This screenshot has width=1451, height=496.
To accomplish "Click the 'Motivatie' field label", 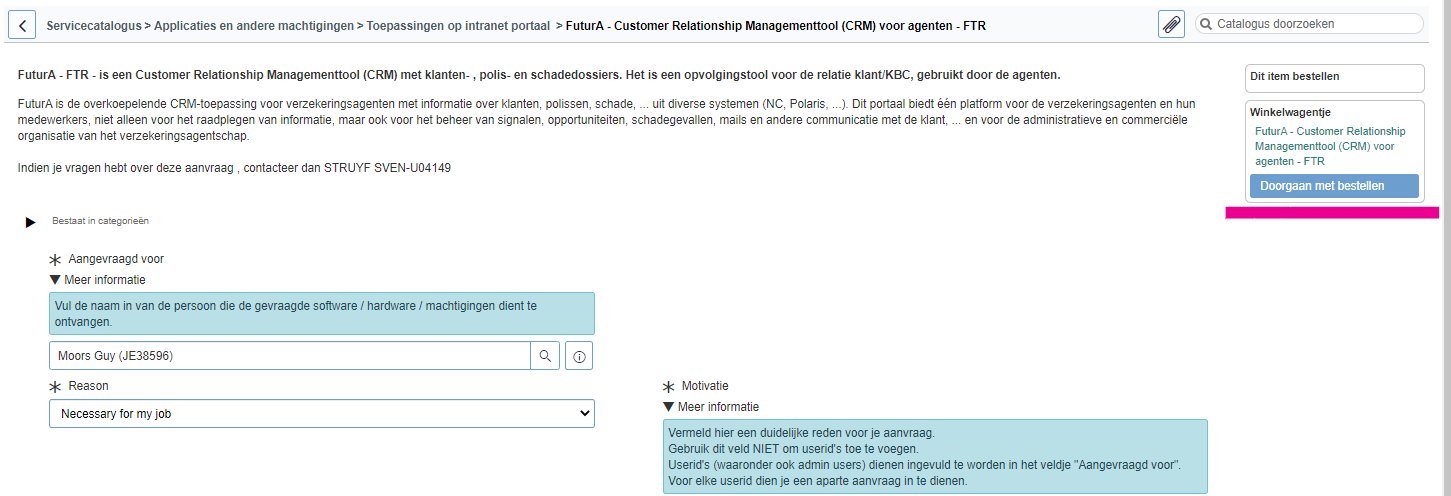I will 705,386.
